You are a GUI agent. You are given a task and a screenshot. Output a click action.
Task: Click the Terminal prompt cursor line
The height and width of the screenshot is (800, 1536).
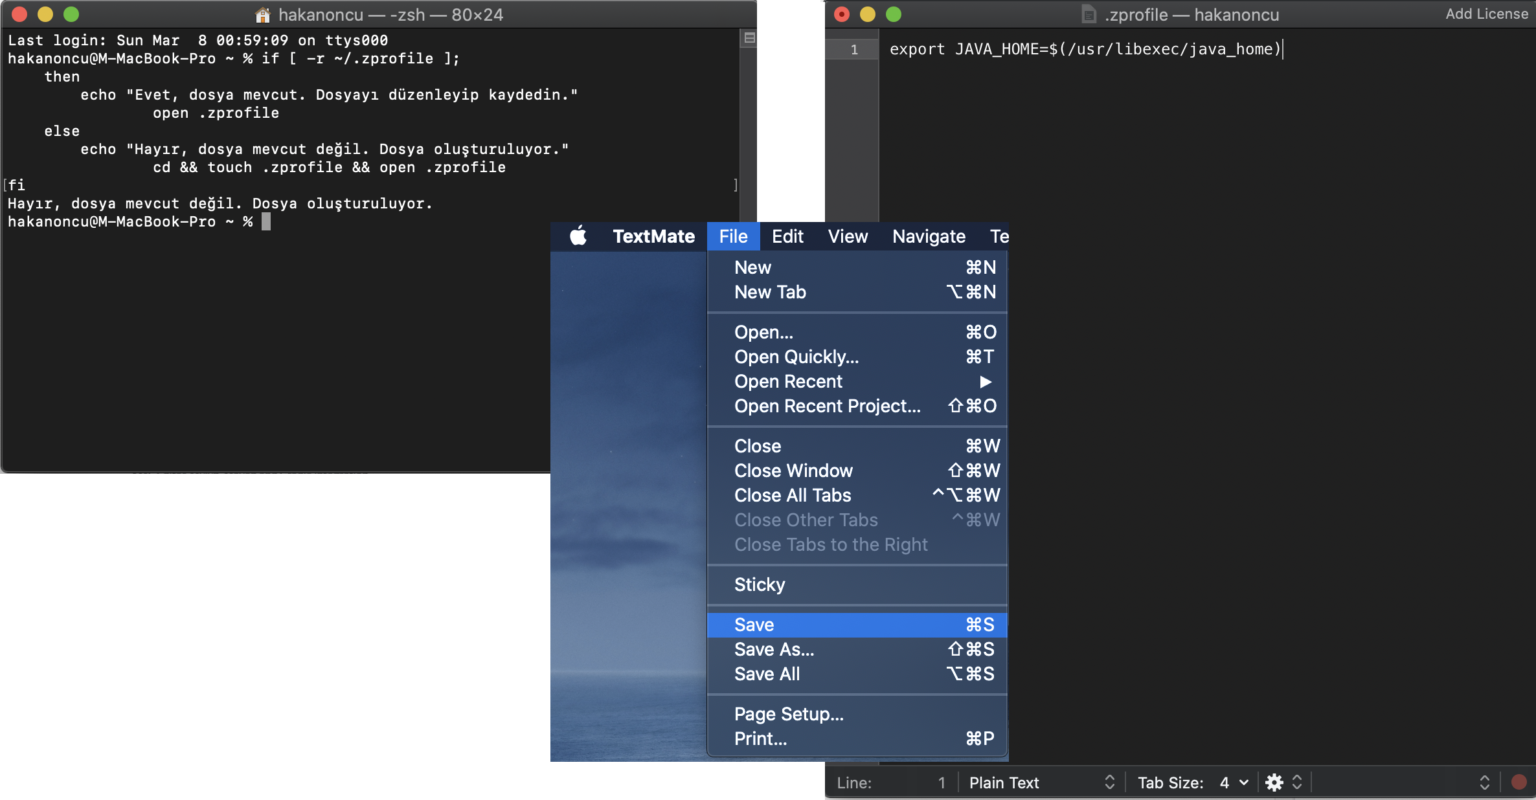click(139, 222)
